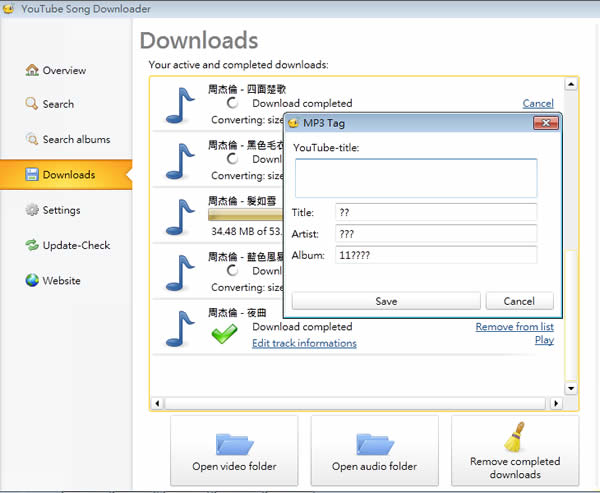Viewport: 600px width, 493px height.
Task: Click spinner icon on 黑色毛衣 row
Action: [232, 159]
